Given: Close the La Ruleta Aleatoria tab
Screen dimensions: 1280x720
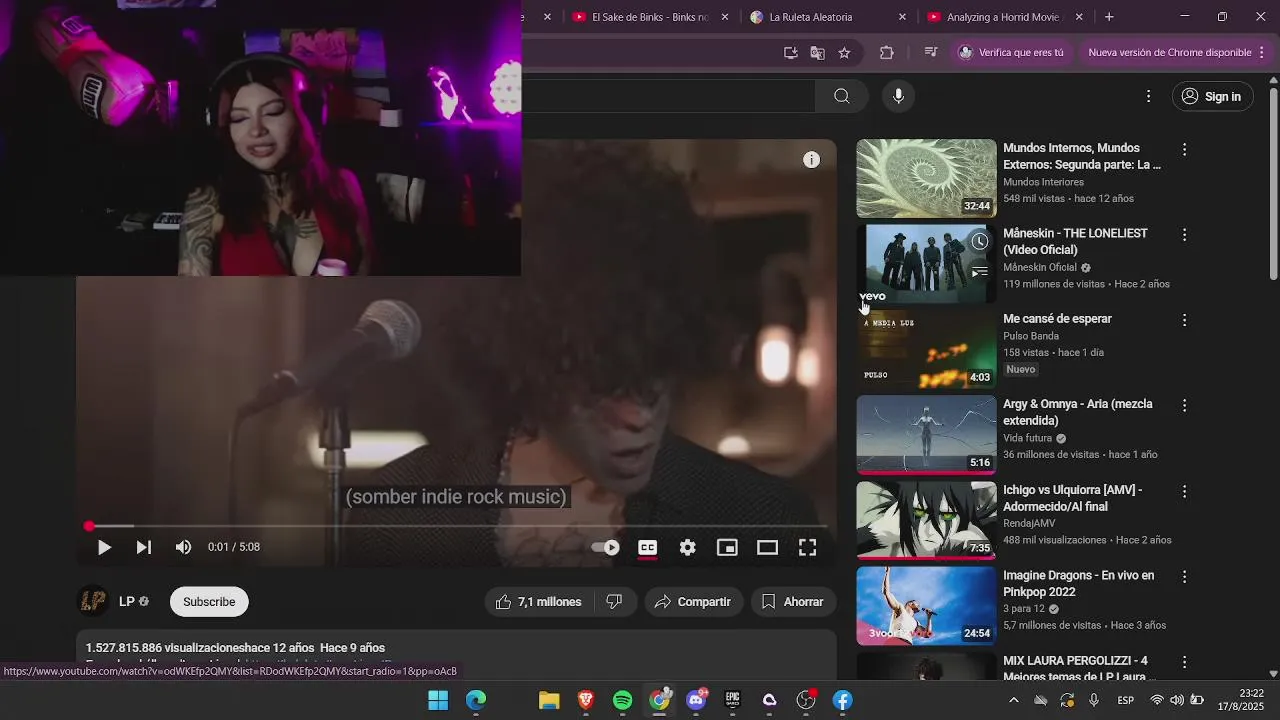Looking at the screenshot, I should (902, 17).
